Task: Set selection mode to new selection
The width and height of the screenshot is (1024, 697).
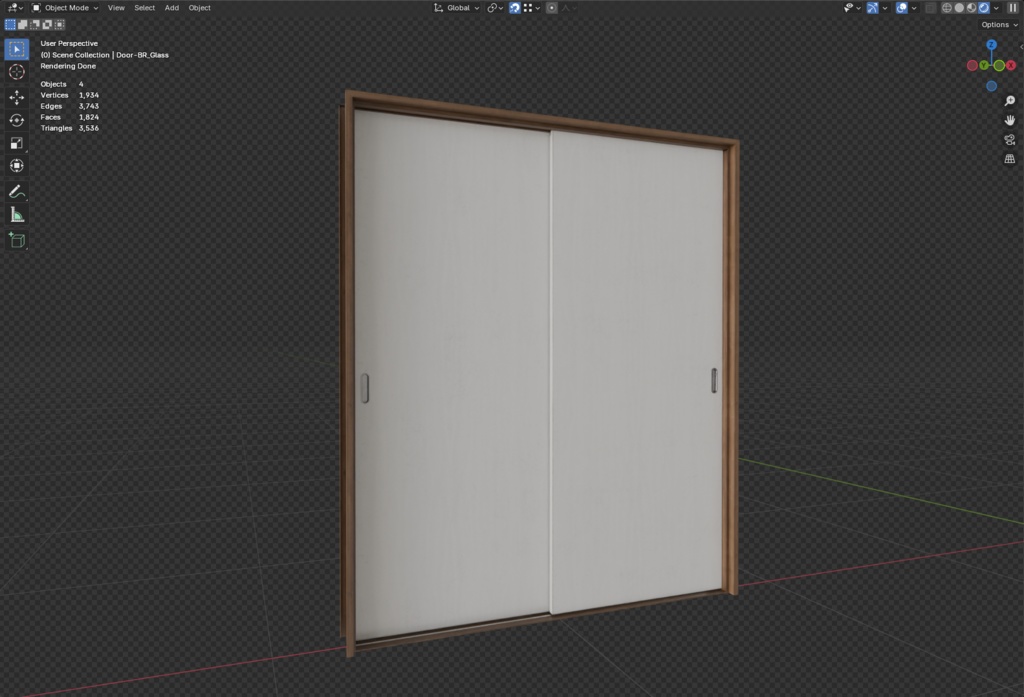Action: click(10, 25)
